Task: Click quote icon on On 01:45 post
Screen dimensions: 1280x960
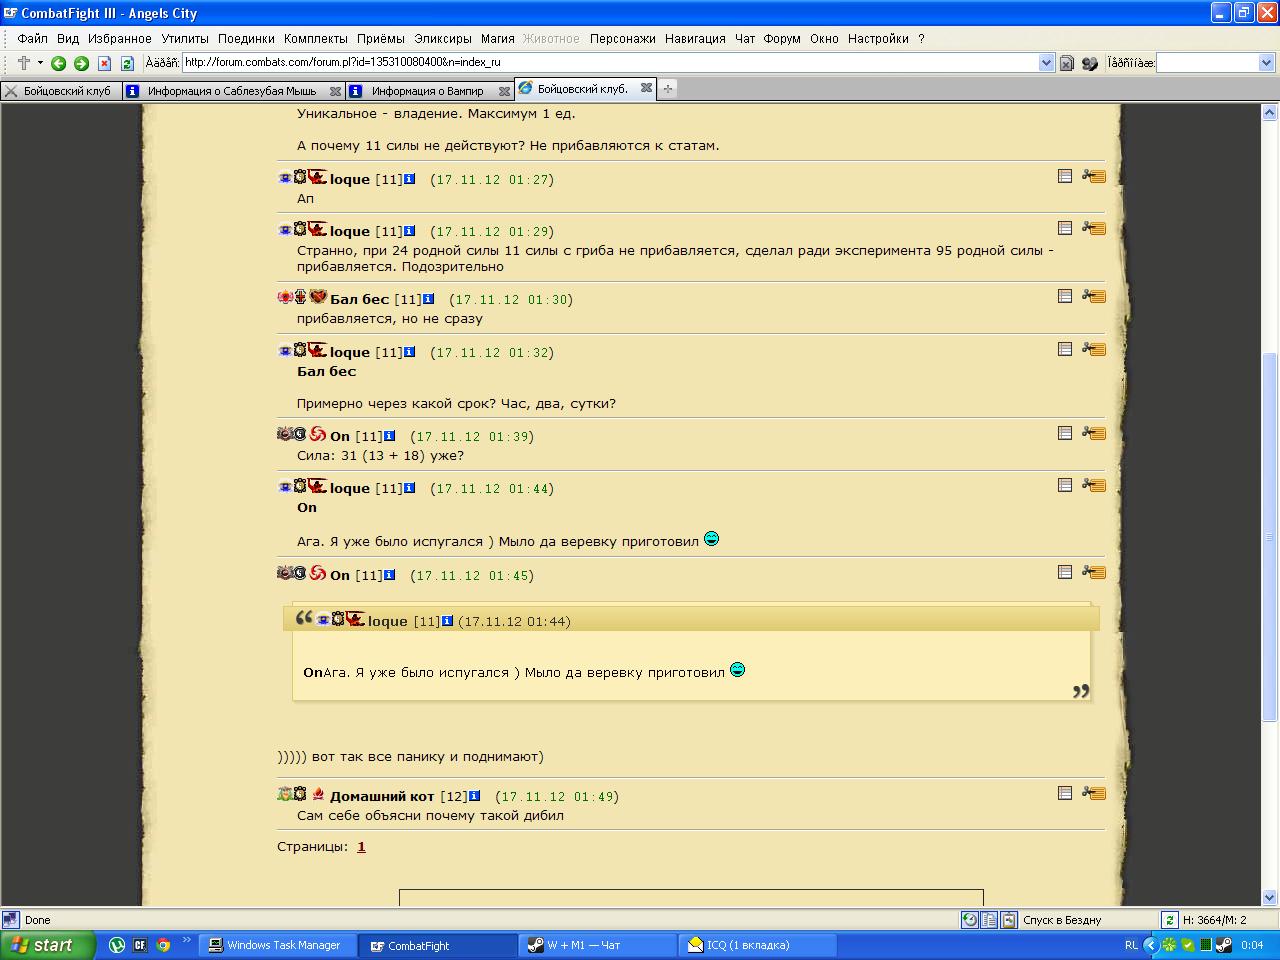Action: pos(1065,572)
